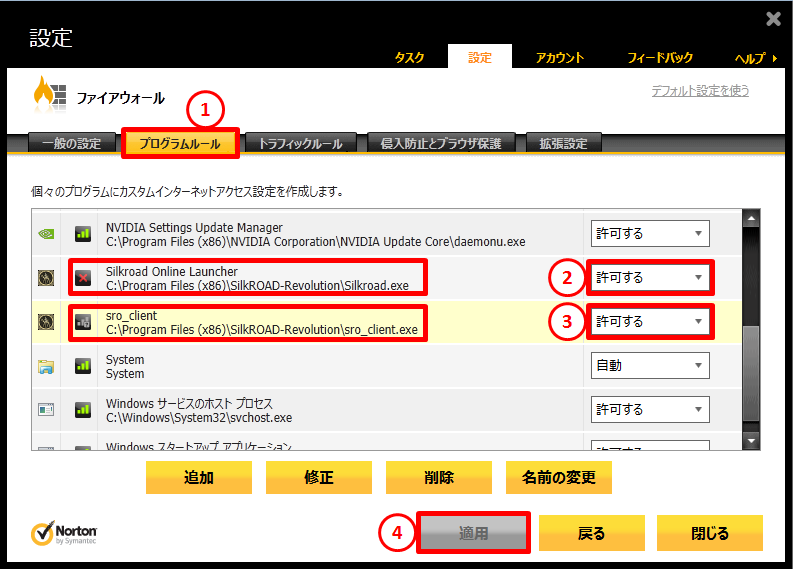Open the 自動 dropdown for System
Screen dimensions: 793x569
(650, 366)
